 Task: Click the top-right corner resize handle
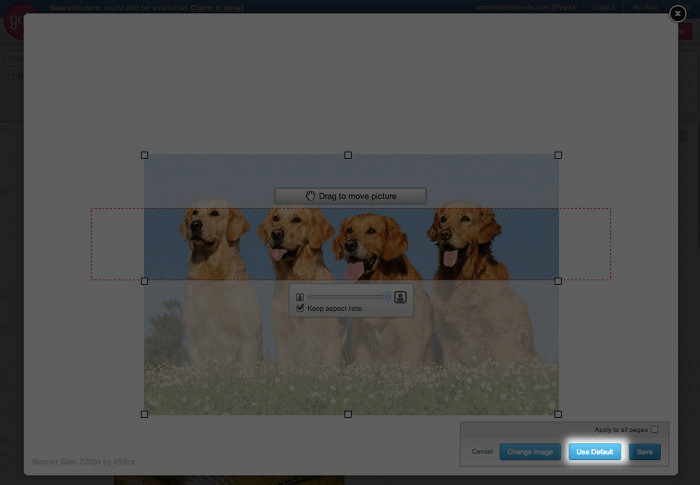tap(558, 155)
